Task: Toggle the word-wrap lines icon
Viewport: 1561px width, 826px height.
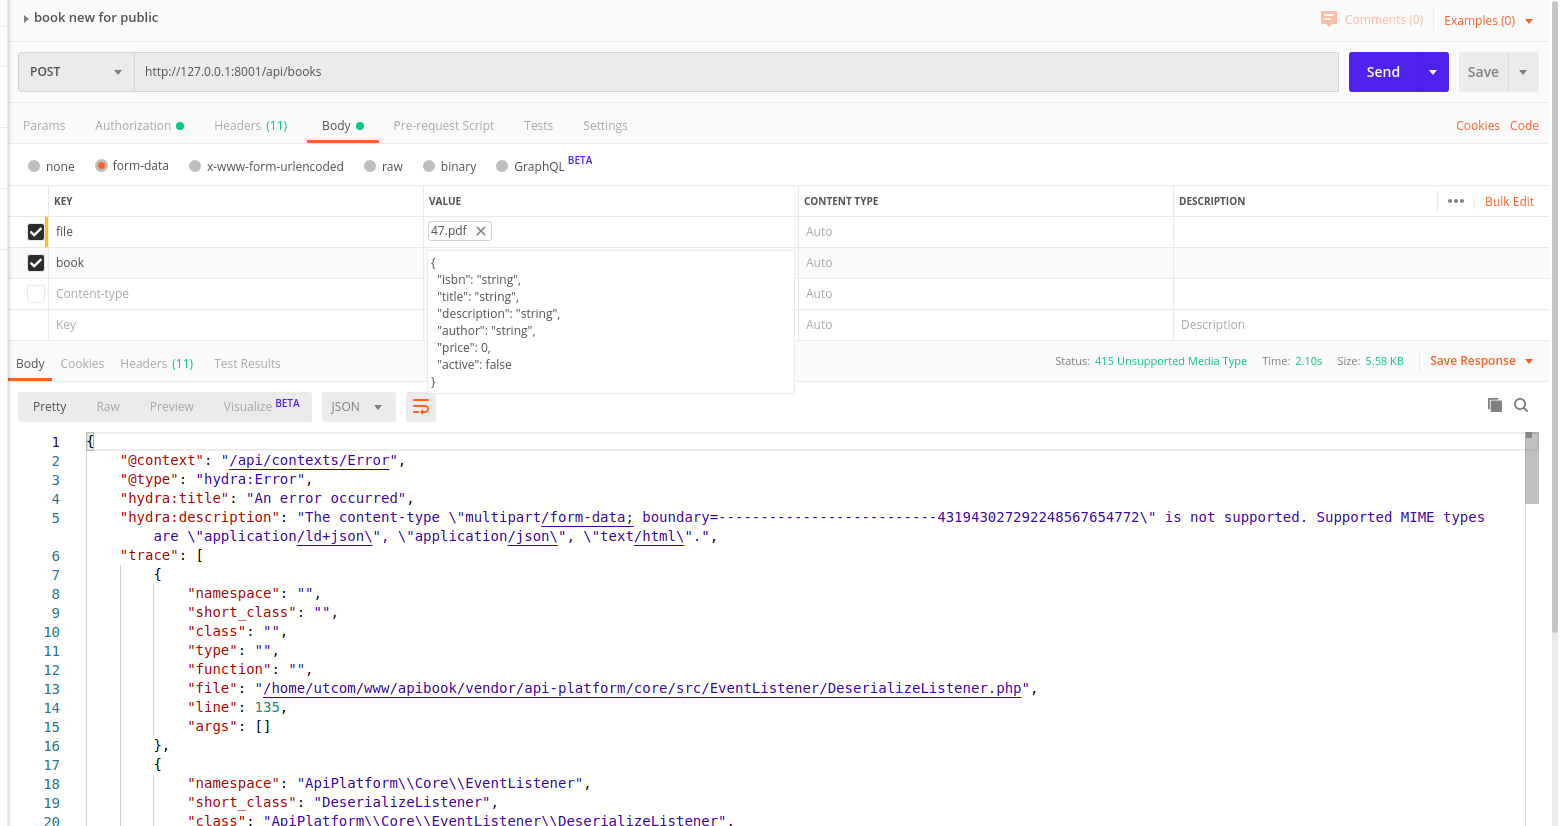Action: pos(421,407)
